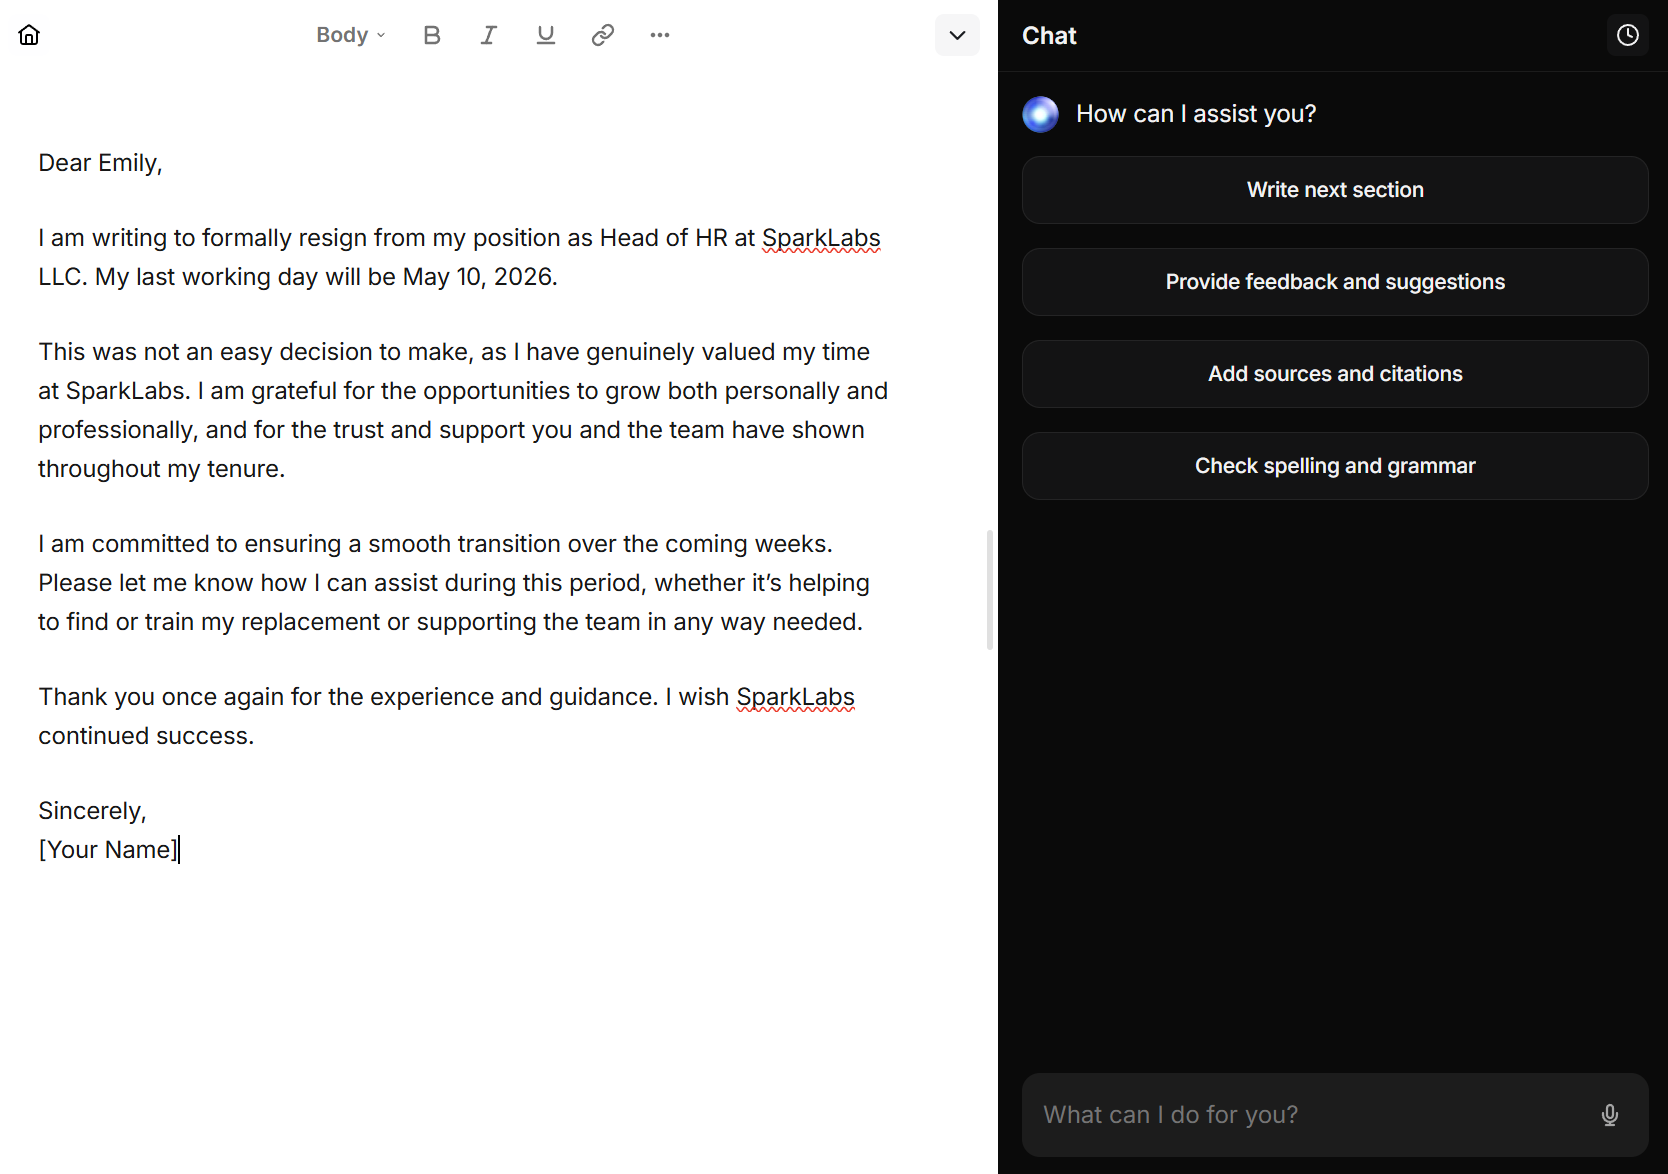Start voice input with microphone icon
Screen dimensions: 1668x1174
click(1610, 1115)
